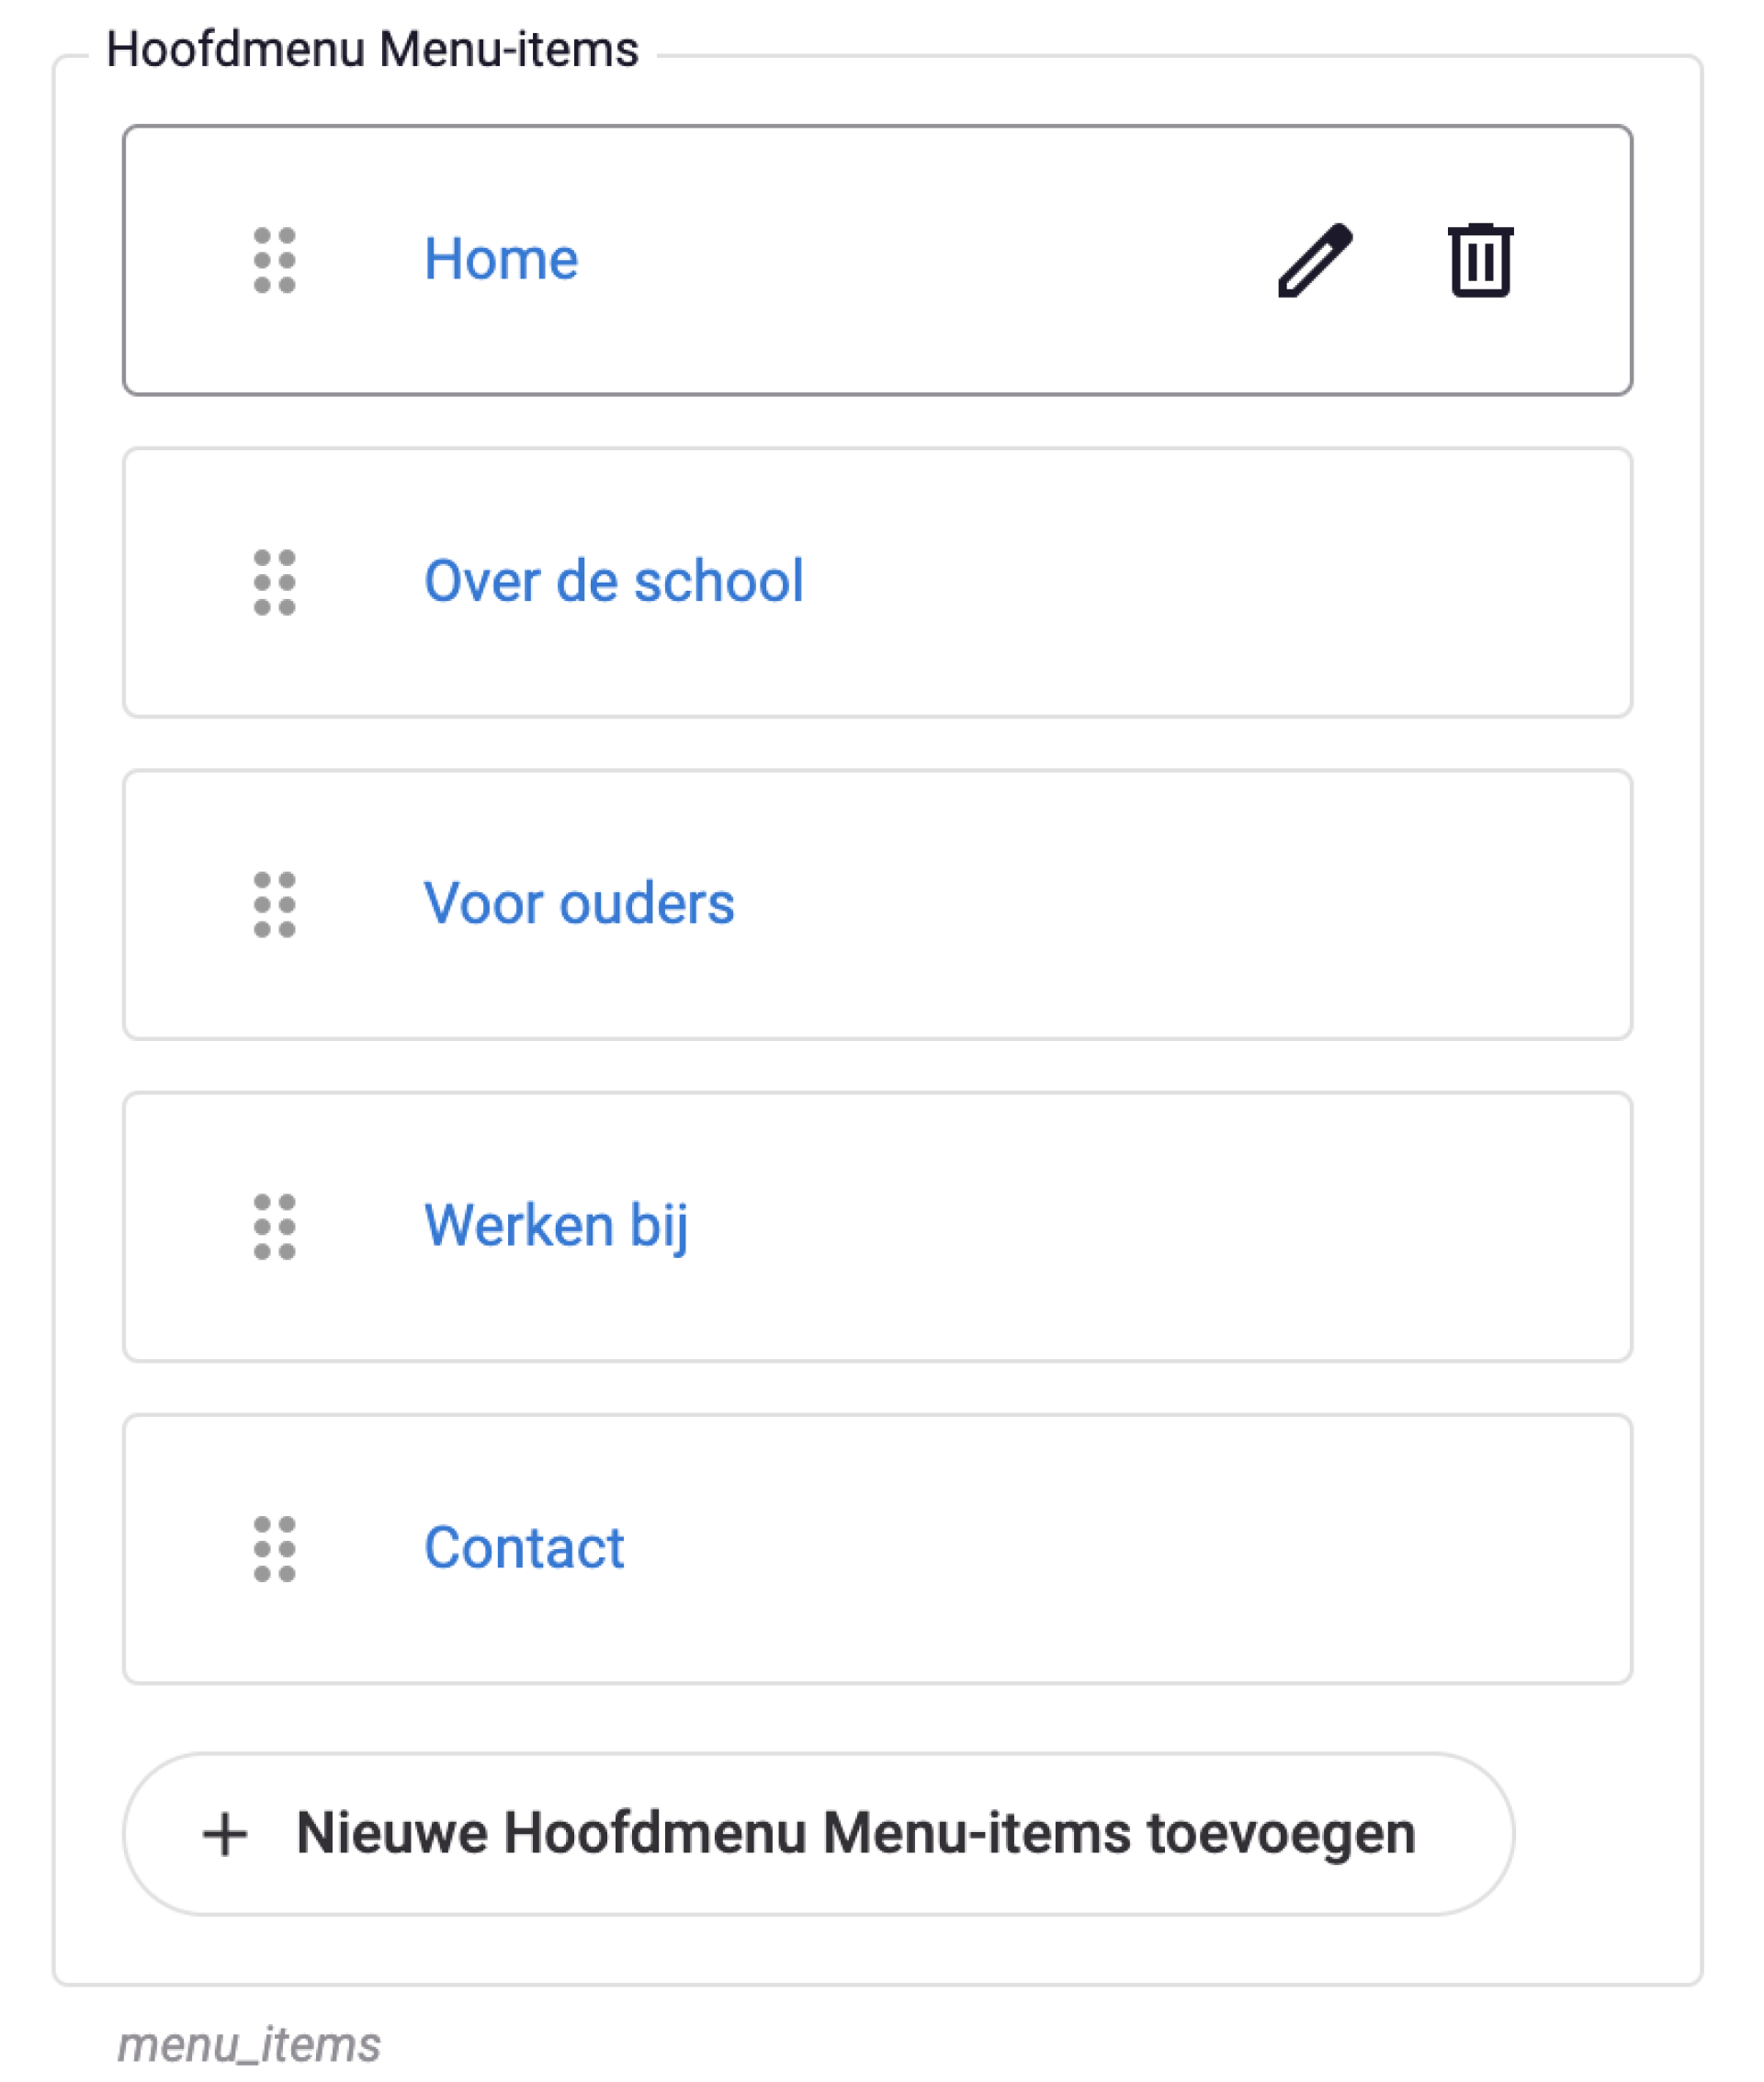
Task: Click the Werken bij reorder handle
Action: point(274,1226)
